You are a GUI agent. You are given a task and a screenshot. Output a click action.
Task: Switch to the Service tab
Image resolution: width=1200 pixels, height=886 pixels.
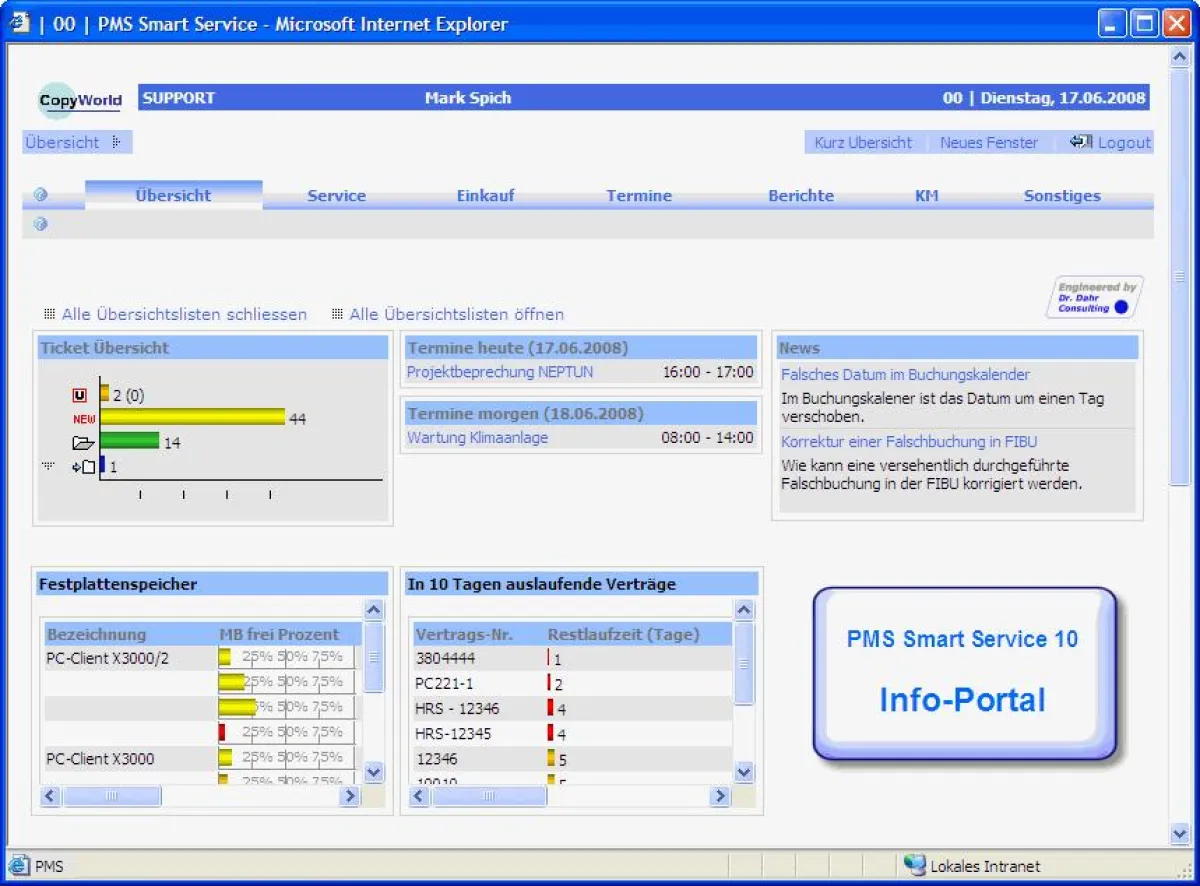click(337, 195)
